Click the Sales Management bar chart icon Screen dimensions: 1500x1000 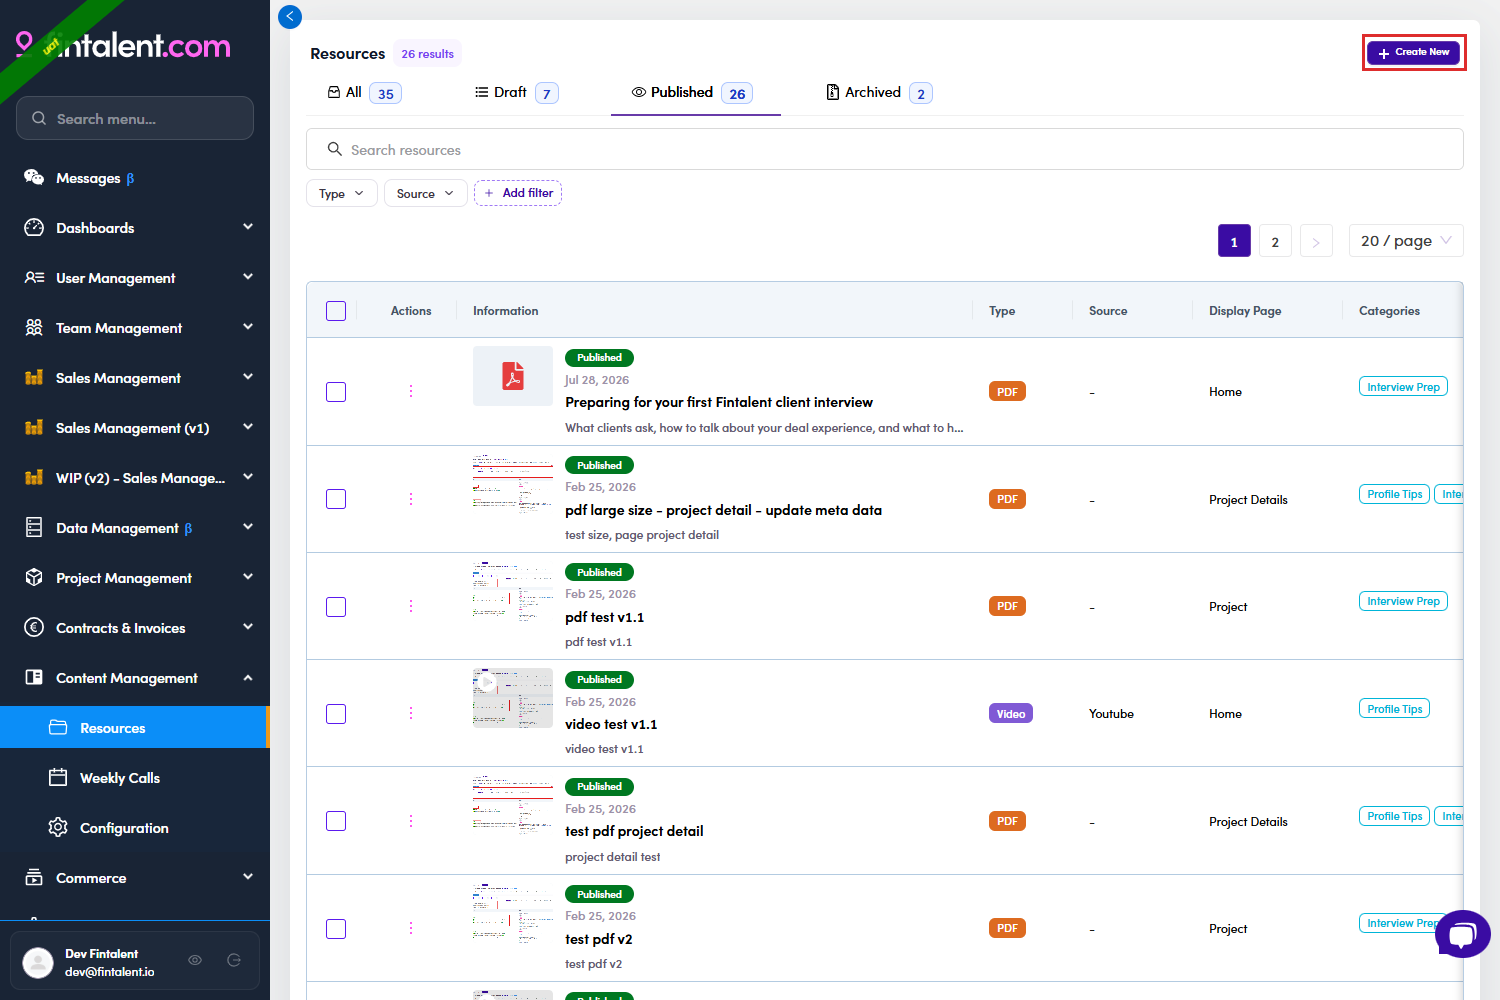click(34, 377)
